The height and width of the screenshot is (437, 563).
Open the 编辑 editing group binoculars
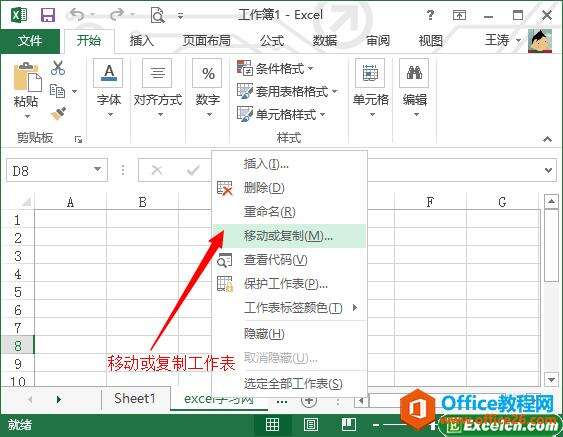click(415, 88)
